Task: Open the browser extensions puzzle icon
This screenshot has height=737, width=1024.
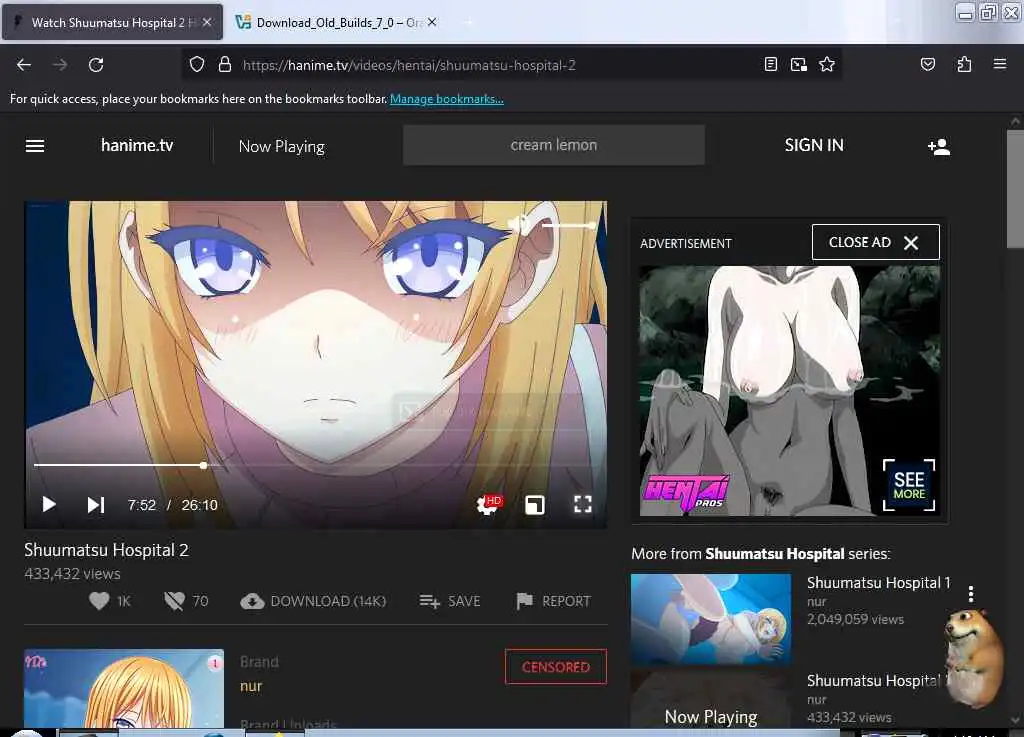Action: (964, 64)
